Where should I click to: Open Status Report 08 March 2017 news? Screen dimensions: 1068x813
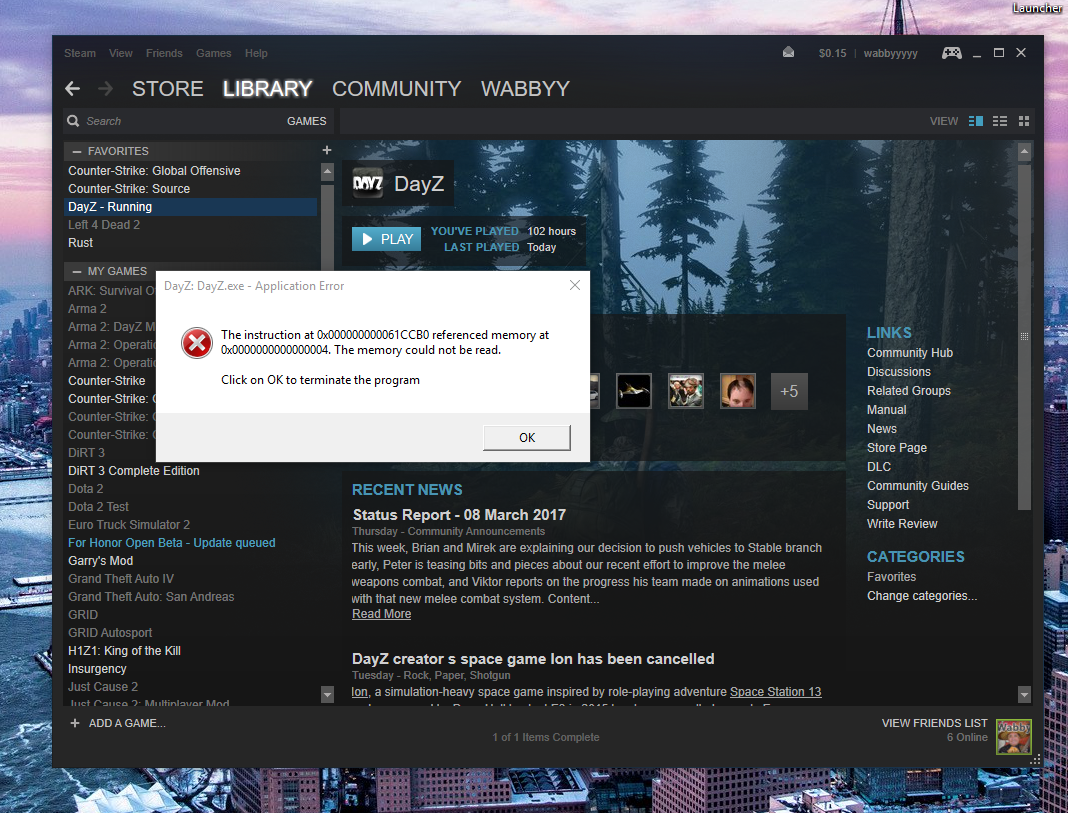(x=459, y=515)
